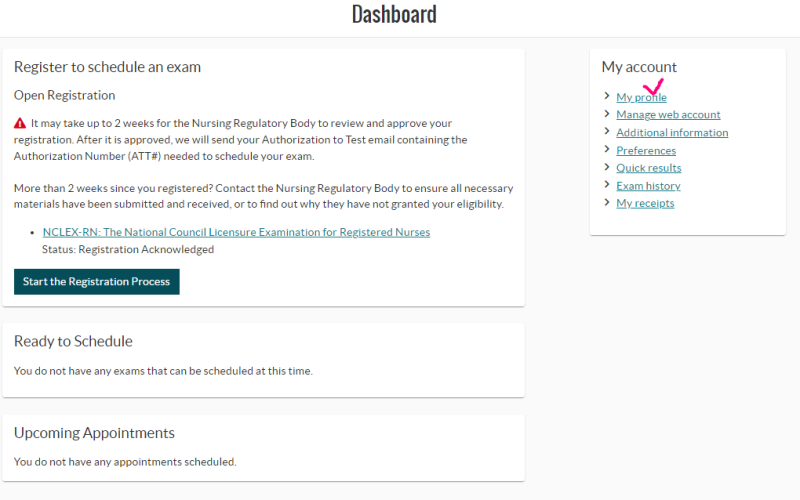
Task: Click Start the Registration Process button
Action: (96, 282)
